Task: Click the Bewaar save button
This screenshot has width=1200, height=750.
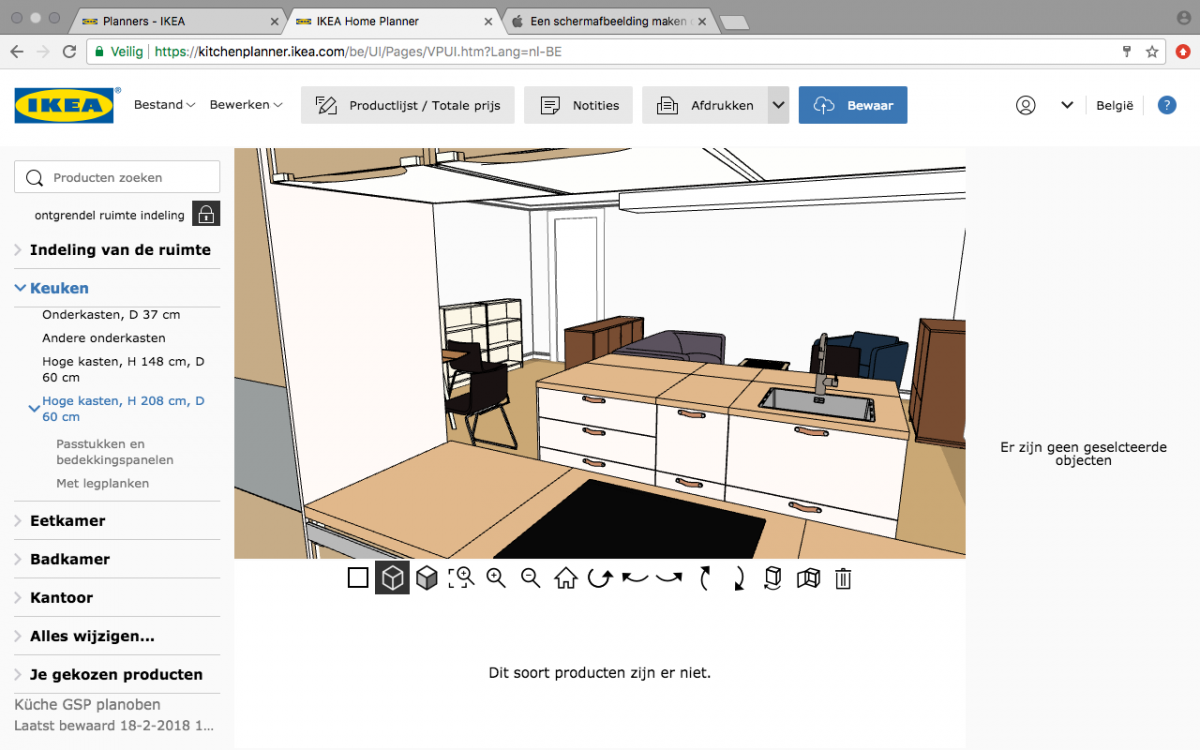Action: tap(853, 105)
